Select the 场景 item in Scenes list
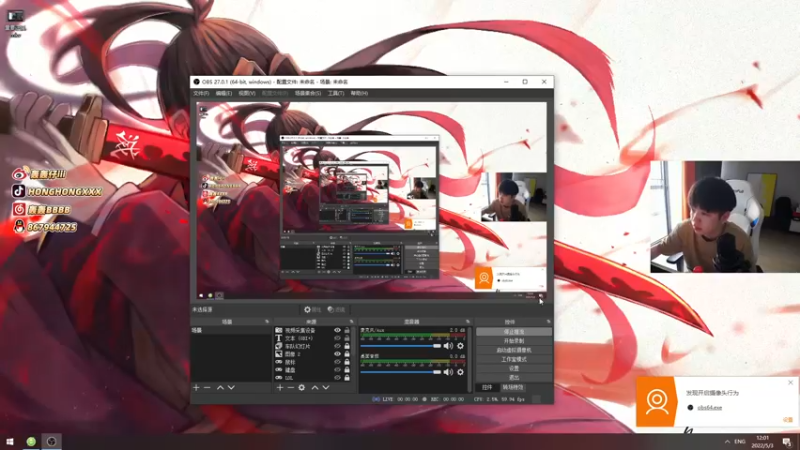800x450 pixels. click(231, 331)
